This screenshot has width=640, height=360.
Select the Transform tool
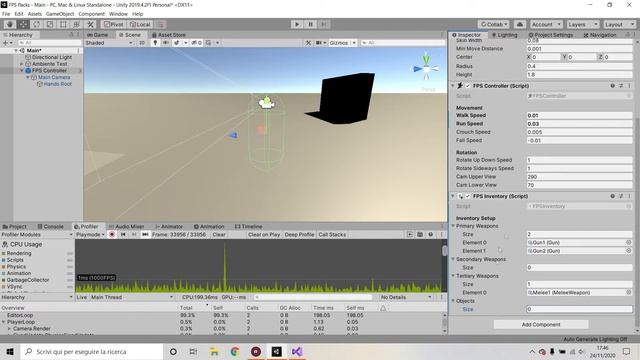pyautogui.click(x=77, y=24)
